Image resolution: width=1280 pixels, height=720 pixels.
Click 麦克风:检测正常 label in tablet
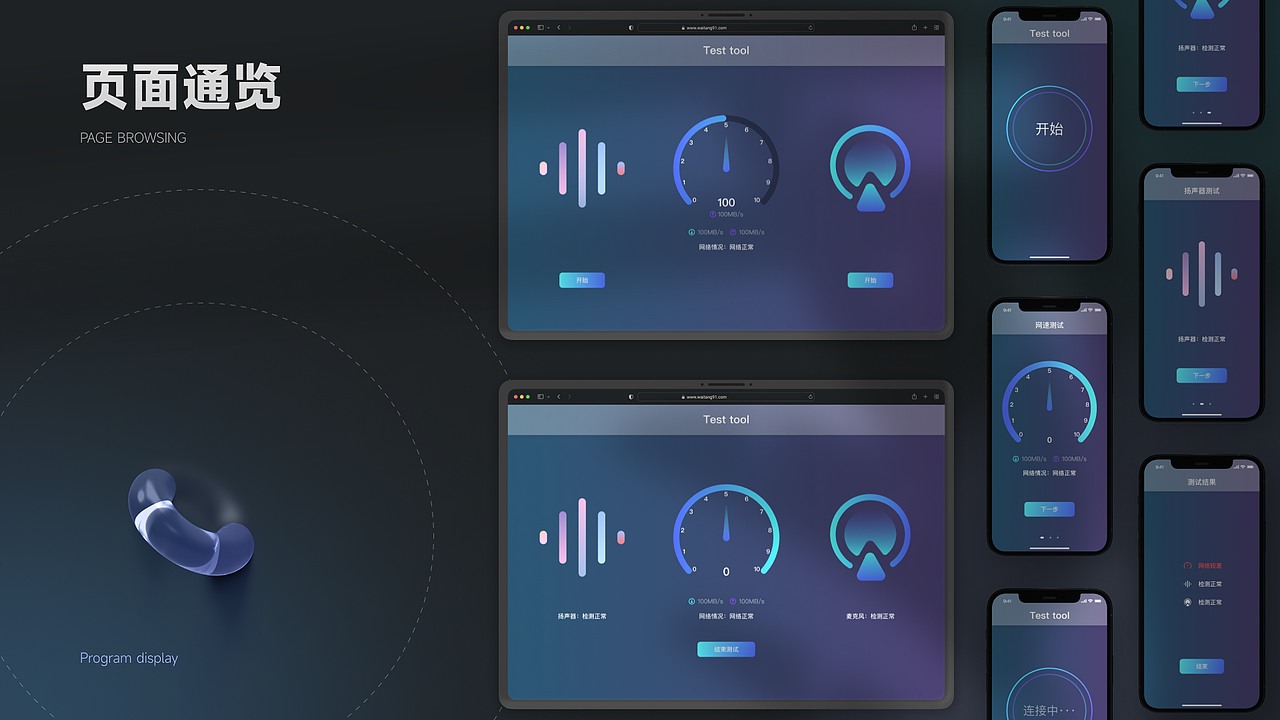[x=870, y=616]
